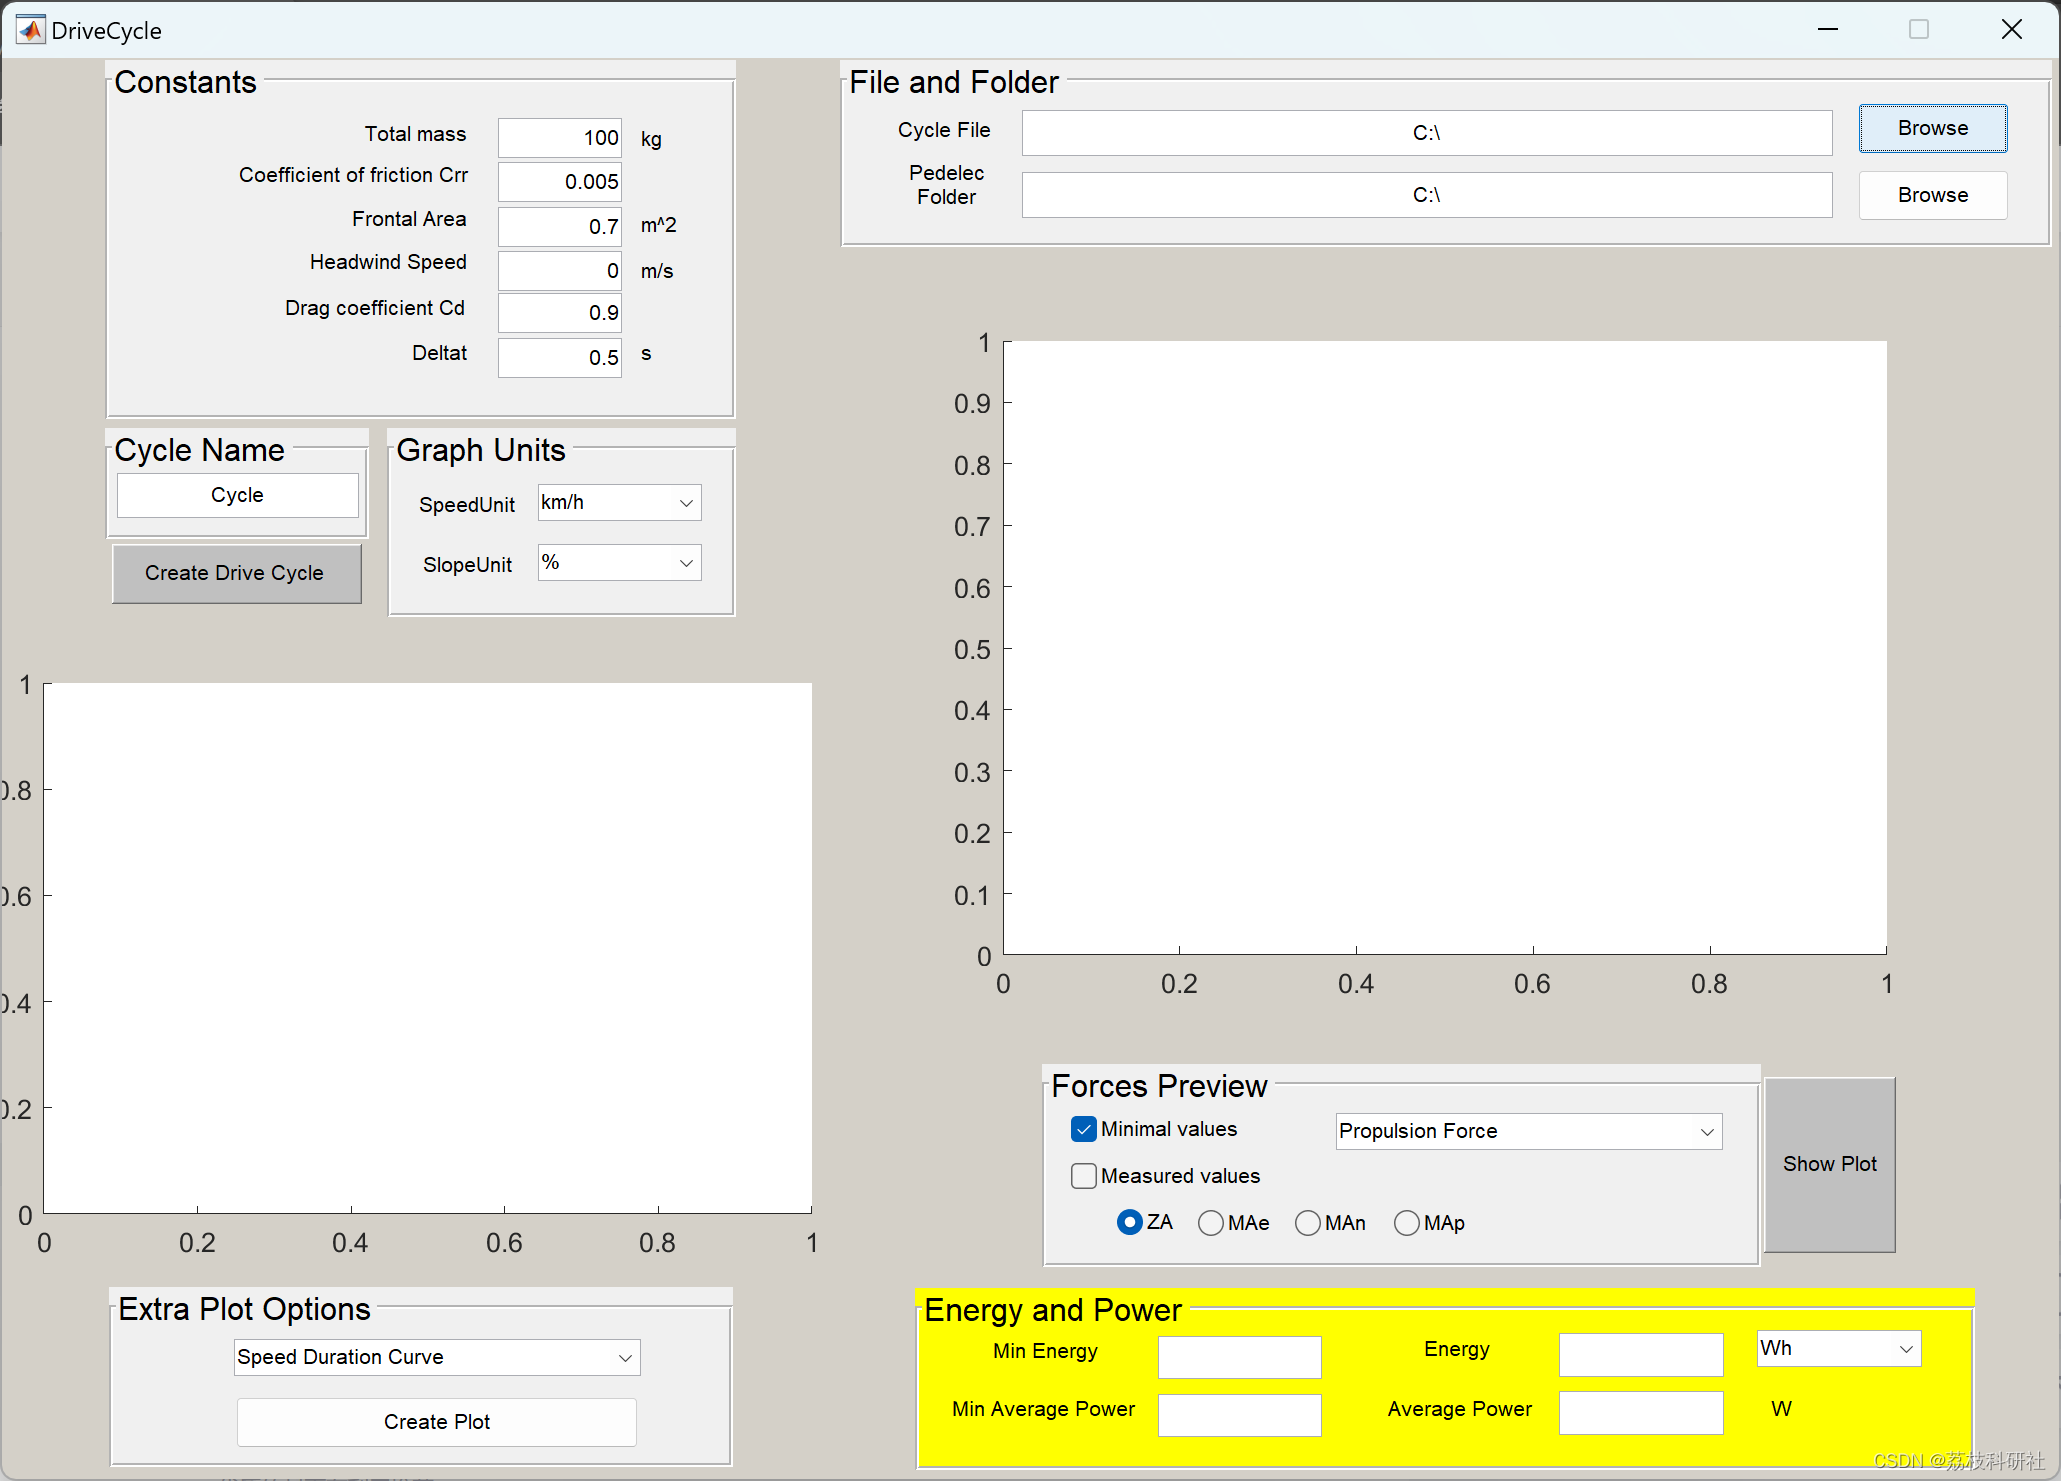Click the MATLAB icon in title bar
This screenshot has height=1481, width=2061.
click(x=30, y=30)
